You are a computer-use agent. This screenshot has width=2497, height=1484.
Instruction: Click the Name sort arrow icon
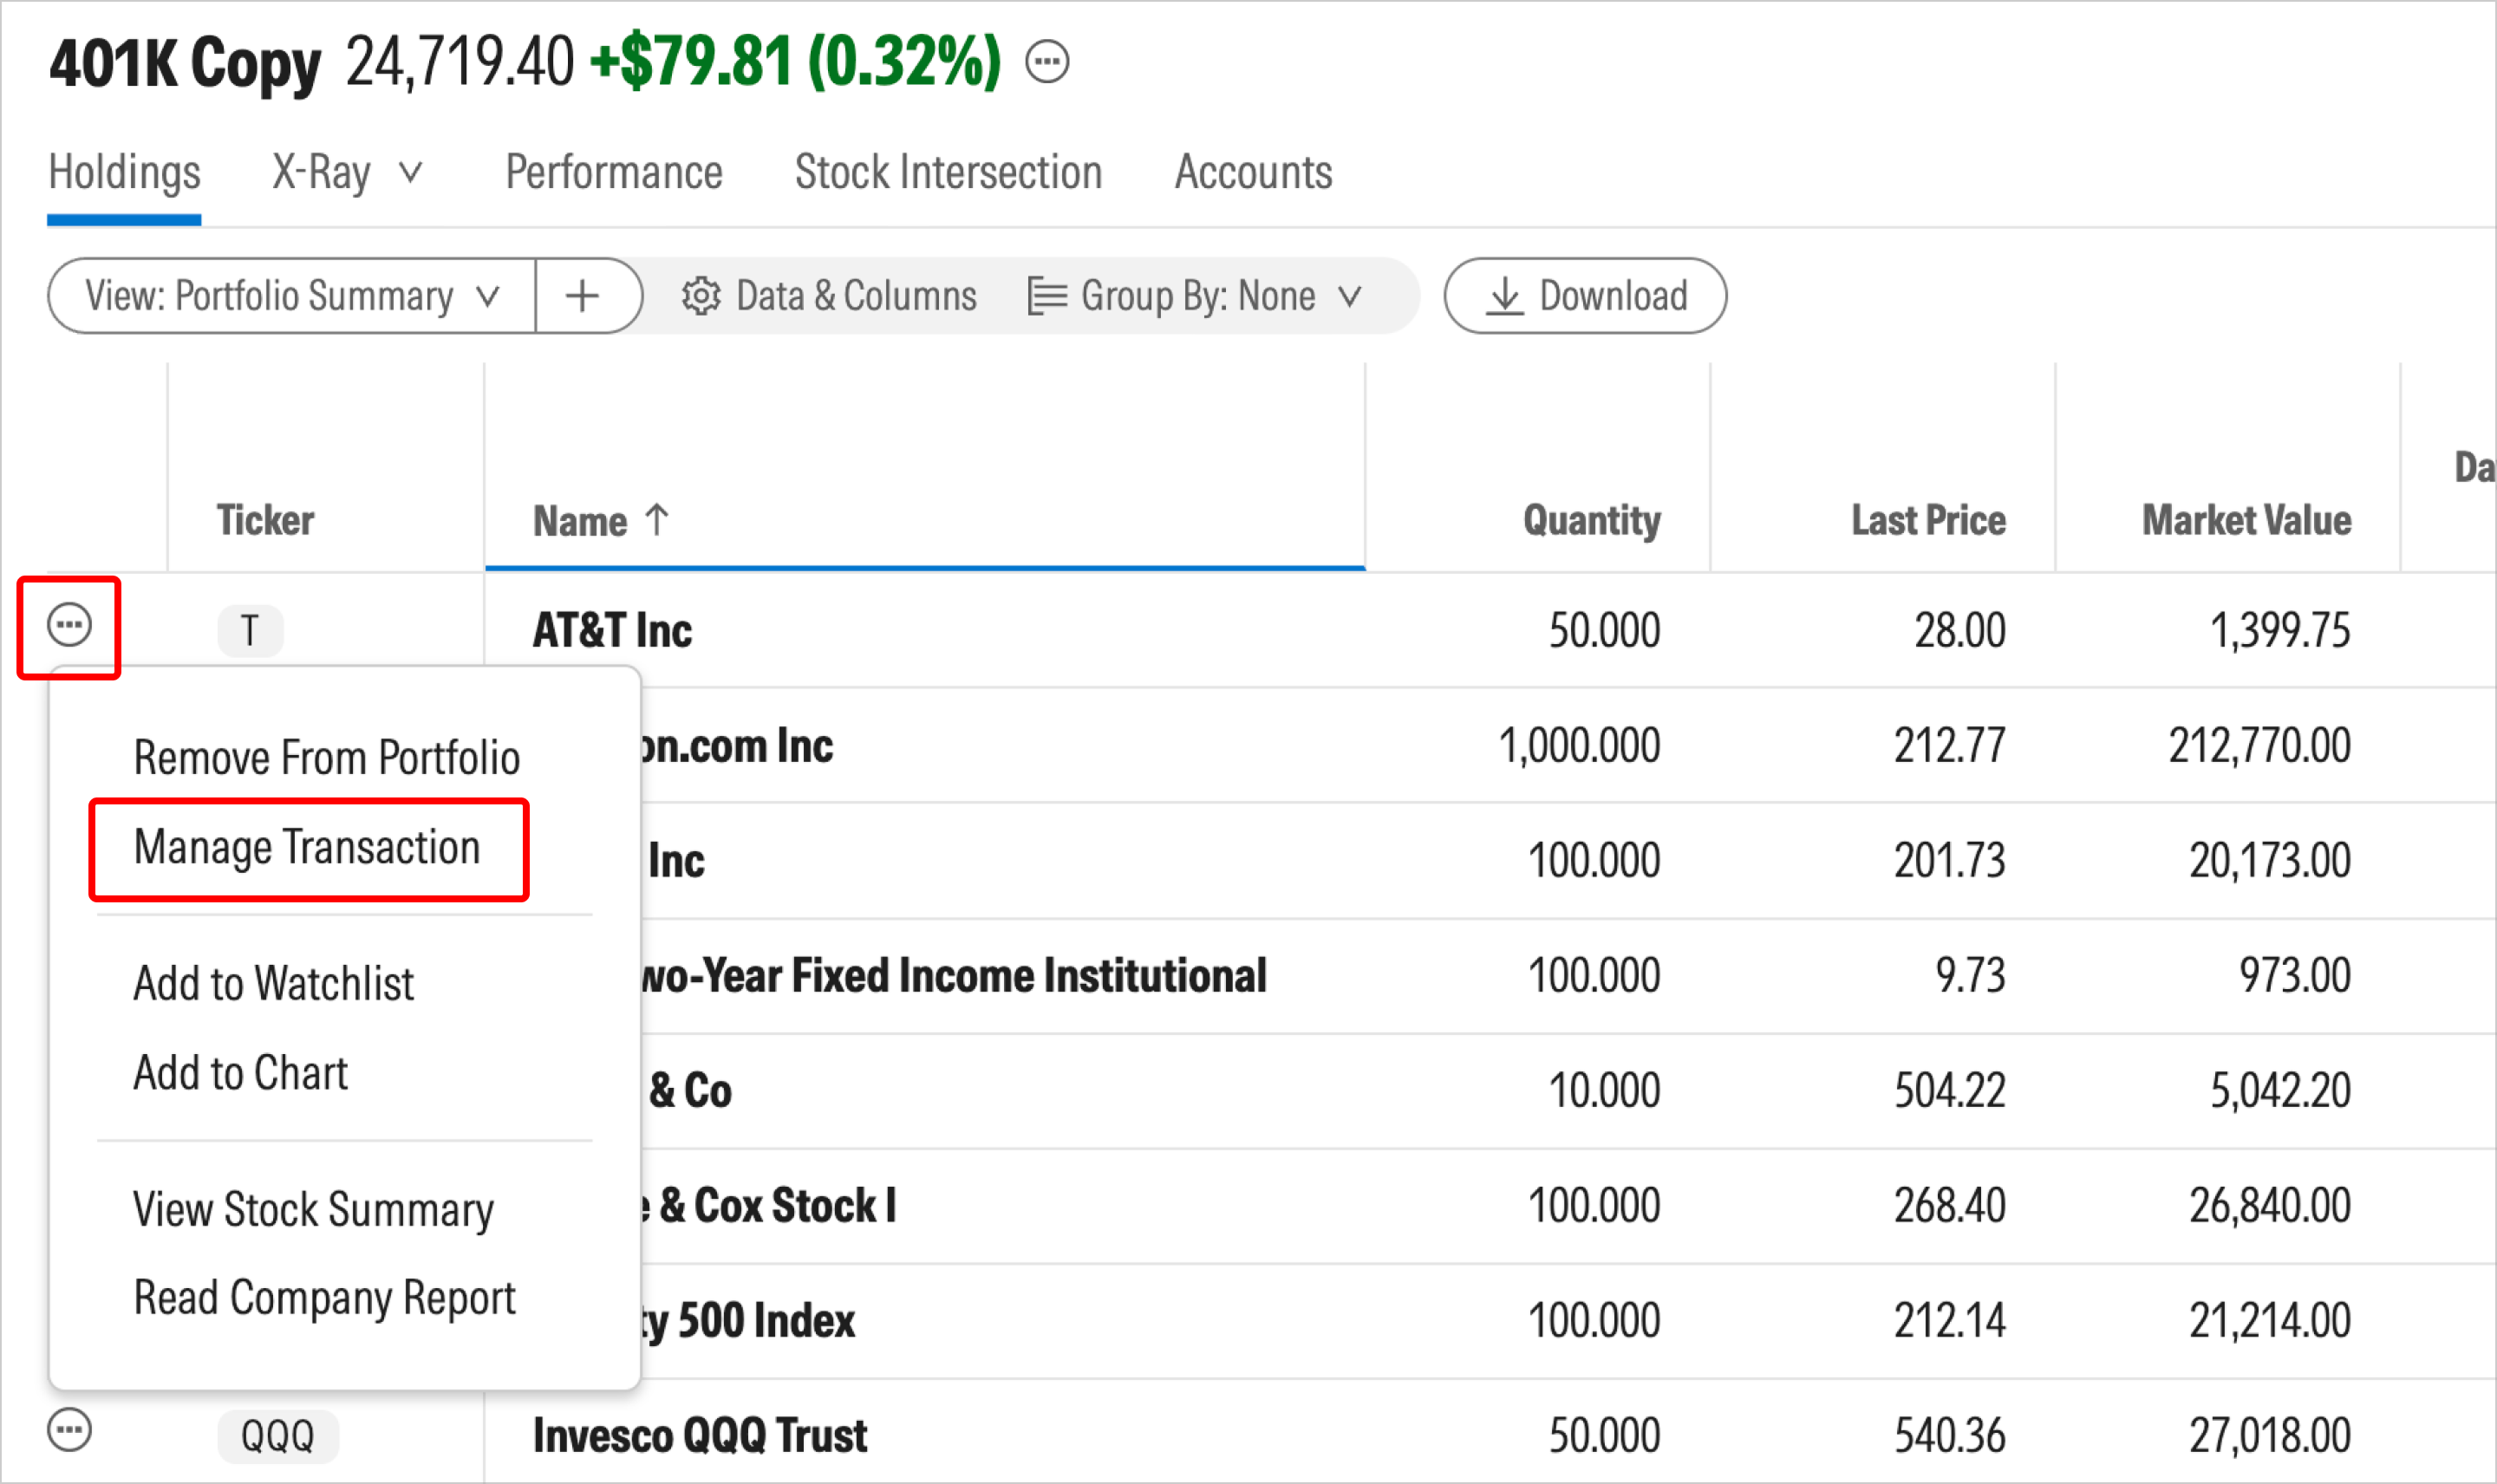pyautogui.click(x=657, y=519)
